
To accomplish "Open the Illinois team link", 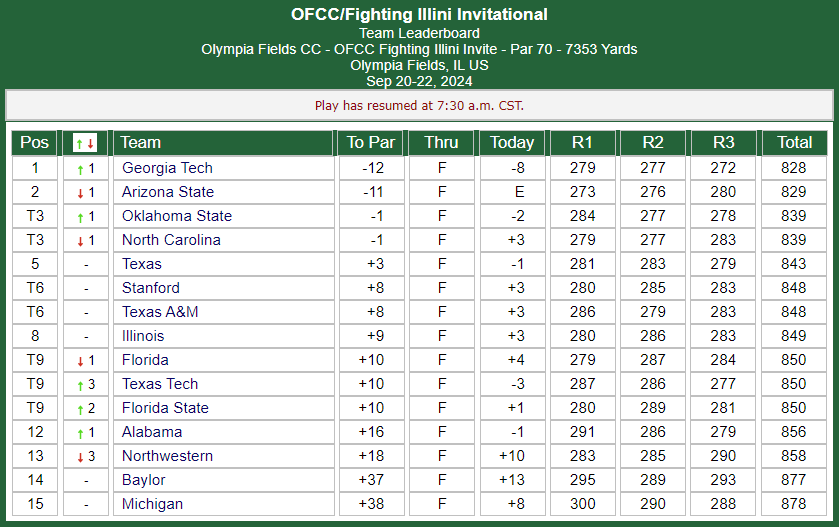I will pos(143,336).
